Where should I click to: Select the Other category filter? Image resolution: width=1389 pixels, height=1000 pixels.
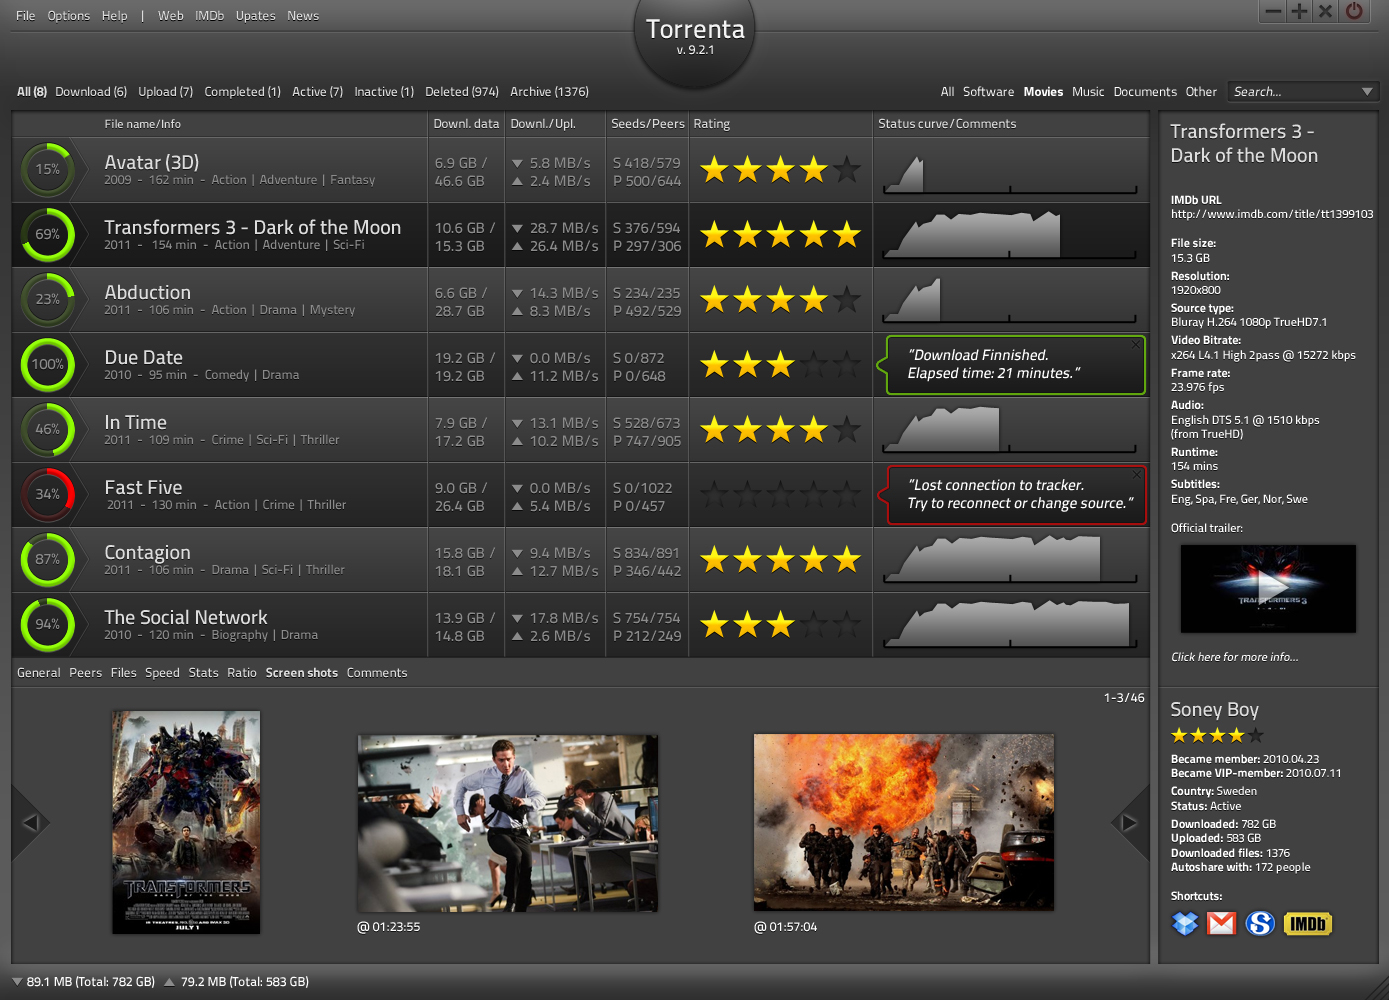coord(1201,92)
